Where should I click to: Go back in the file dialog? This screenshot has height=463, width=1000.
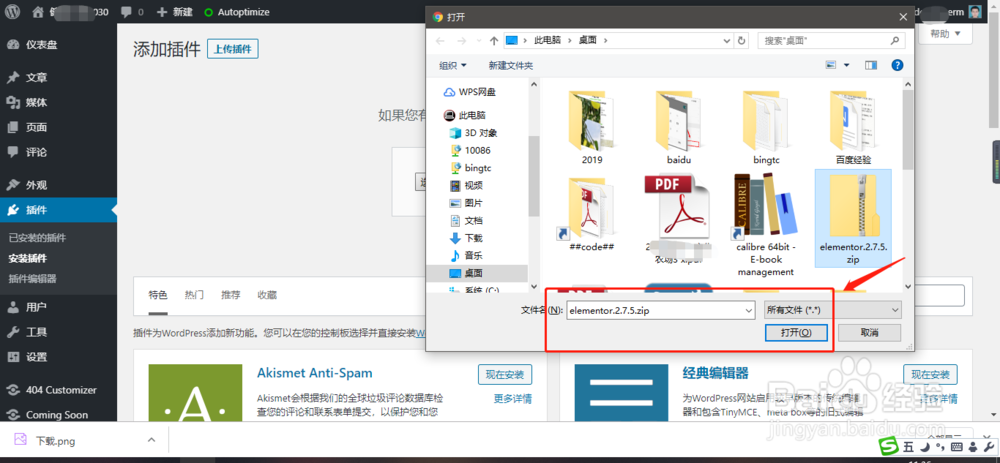click(x=440, y=40)
